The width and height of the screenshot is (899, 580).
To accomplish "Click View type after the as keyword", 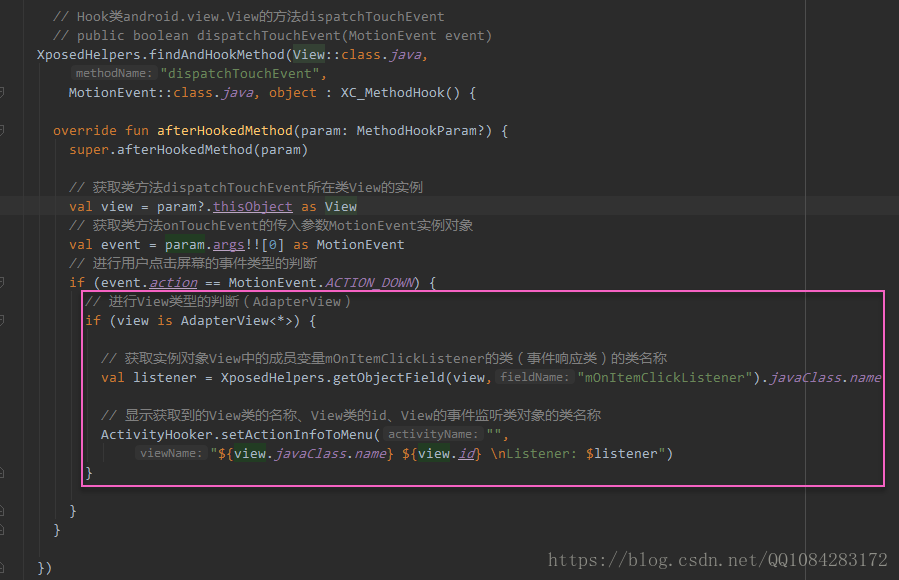I will (x=341, y=206).
